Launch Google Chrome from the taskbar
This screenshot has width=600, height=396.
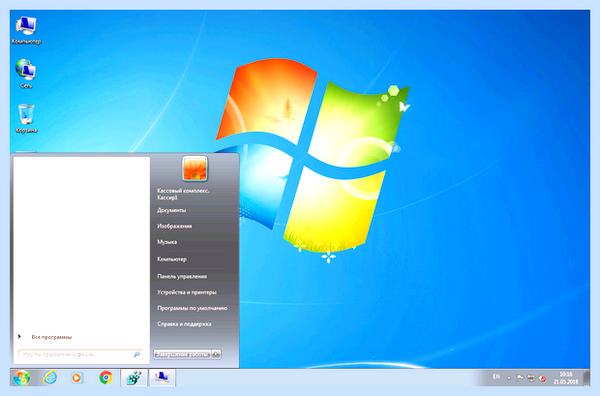106,378
